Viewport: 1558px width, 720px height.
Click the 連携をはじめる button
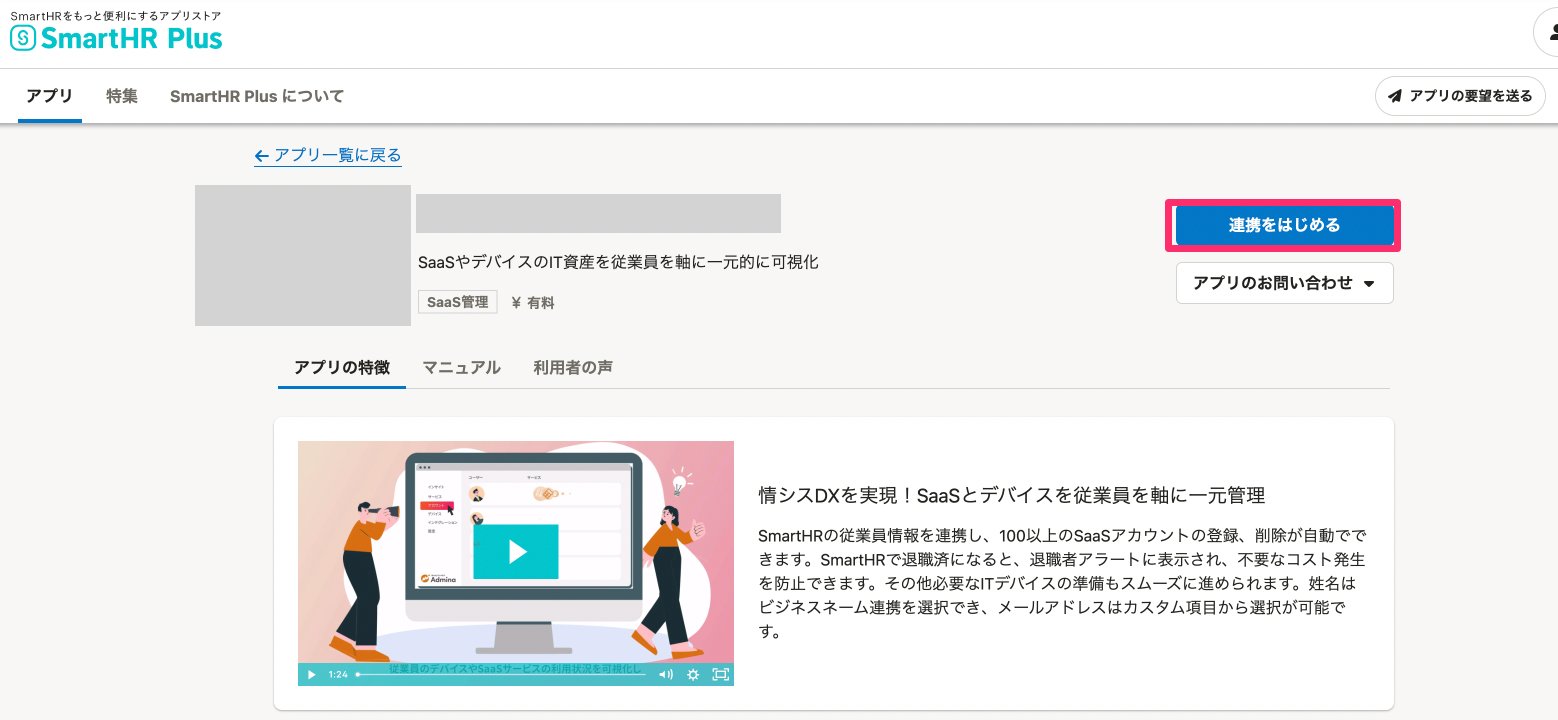[1284, 225]
